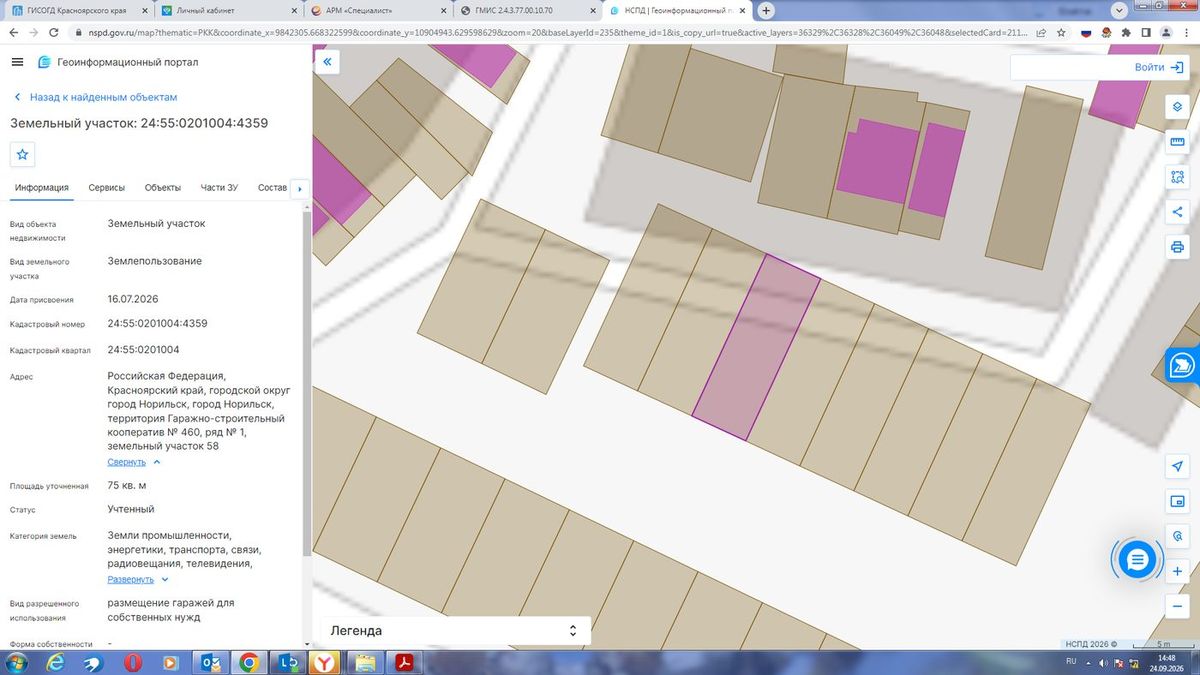This screenshot has height=675, width=1200.
Task: Switch to the Состав tab
Action: (x=272, y=188)
